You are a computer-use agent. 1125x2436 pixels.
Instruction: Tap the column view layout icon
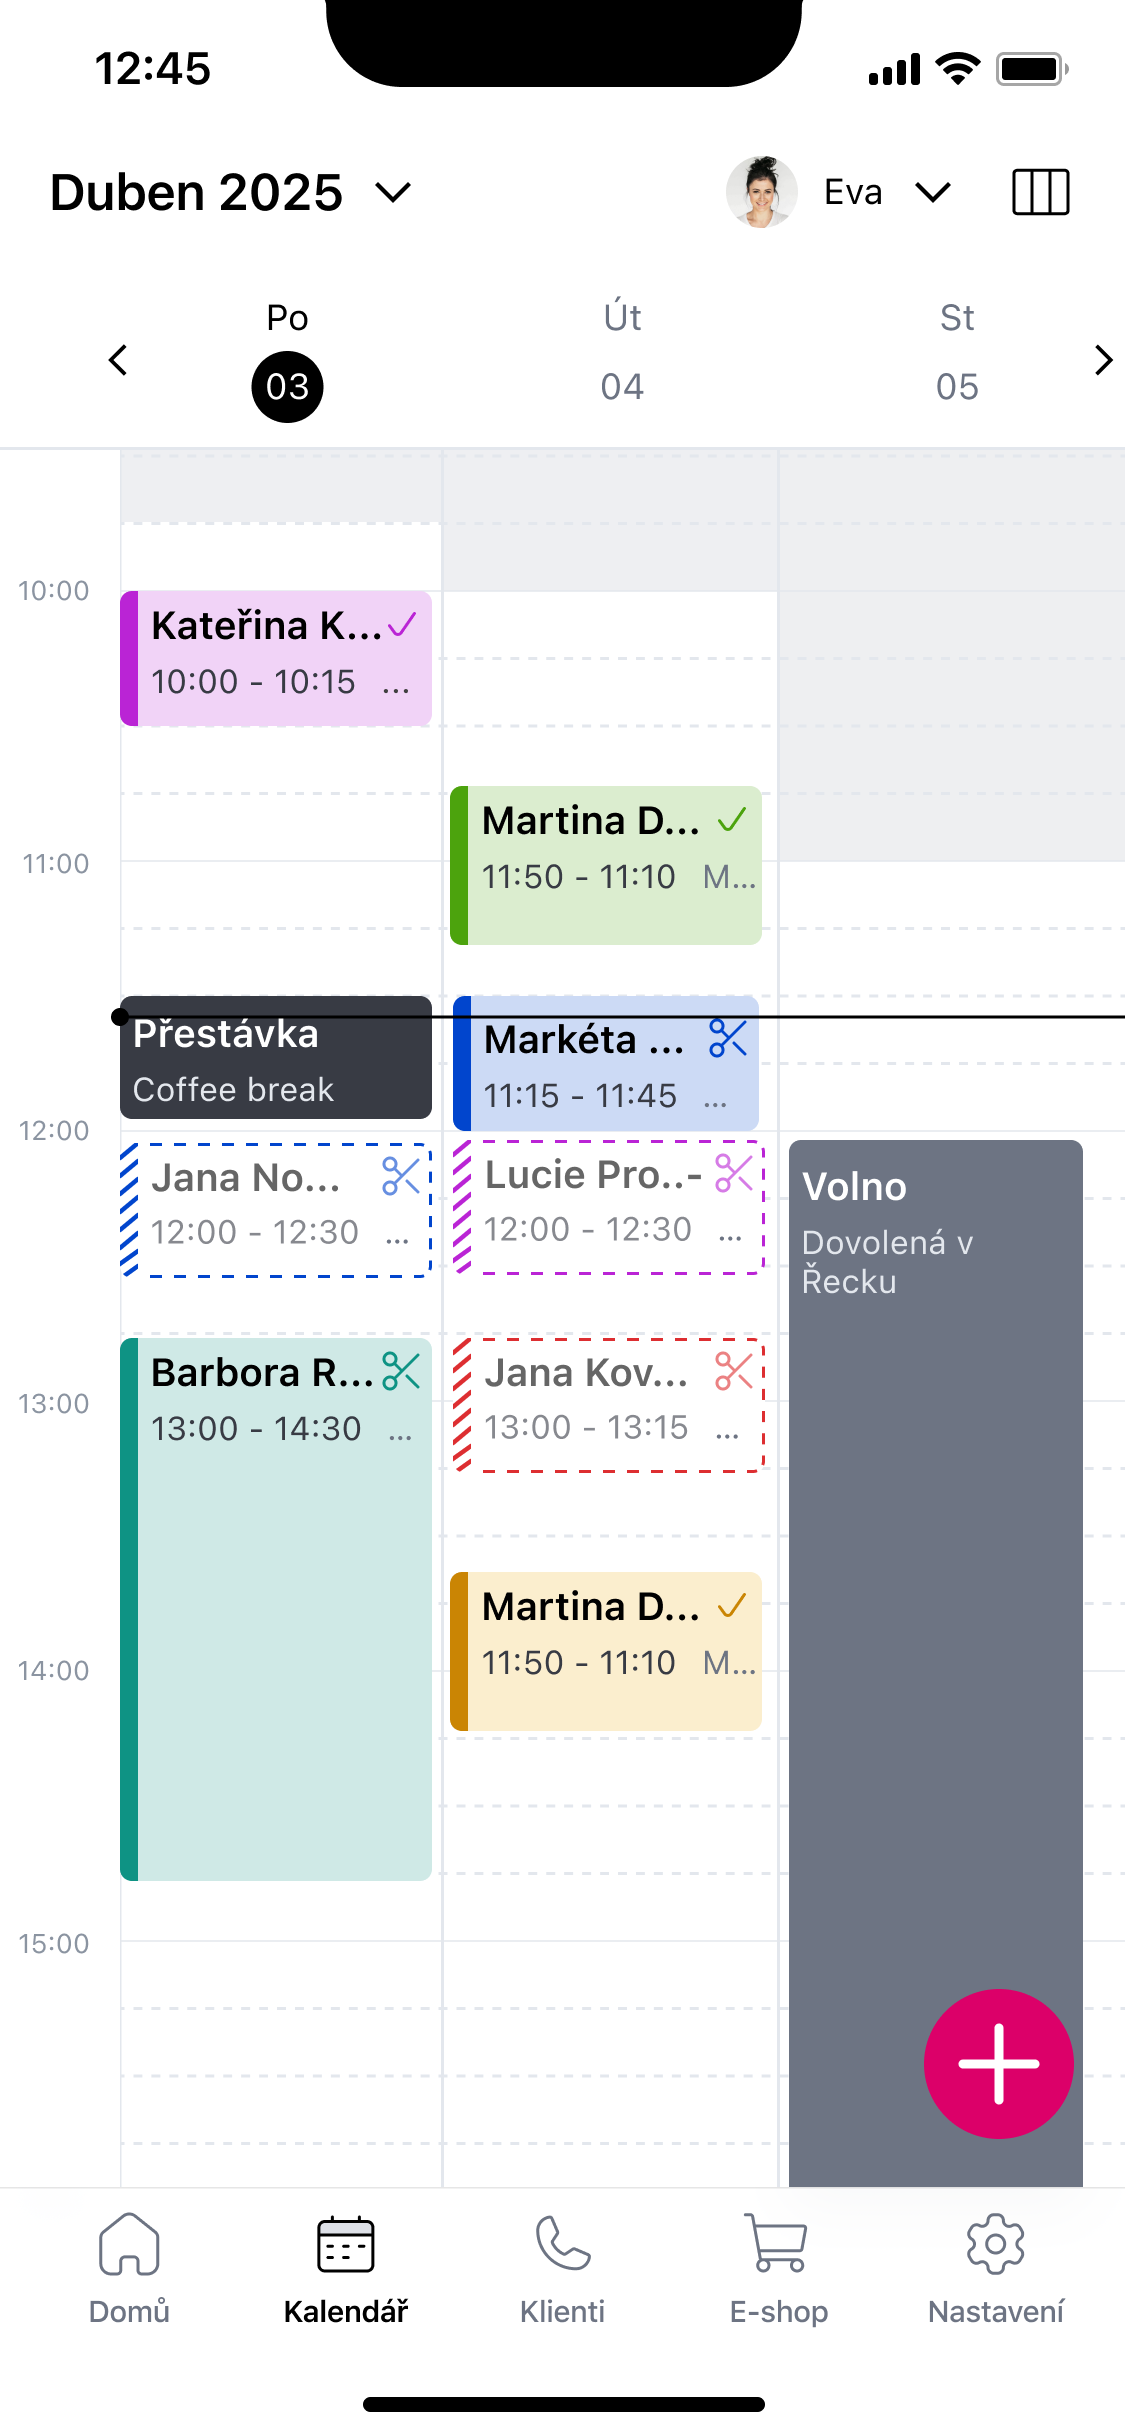(1040, 192)
